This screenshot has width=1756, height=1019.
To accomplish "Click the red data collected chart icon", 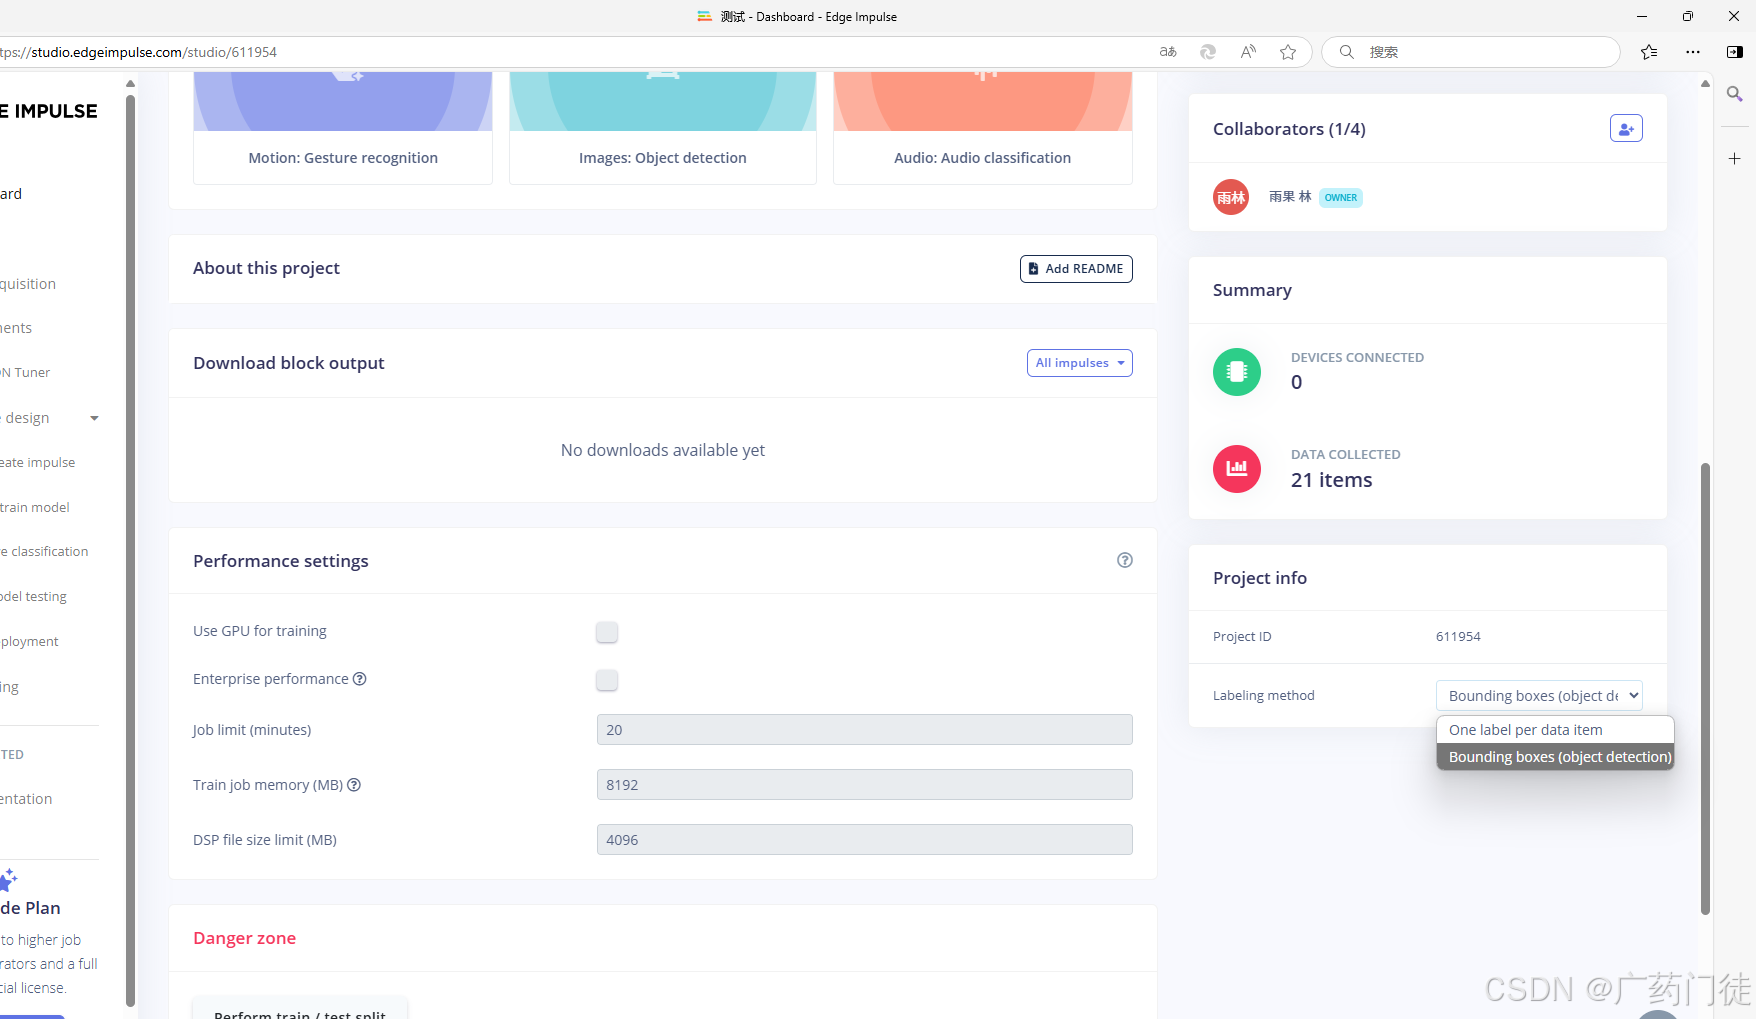I will pos(1237,469).
